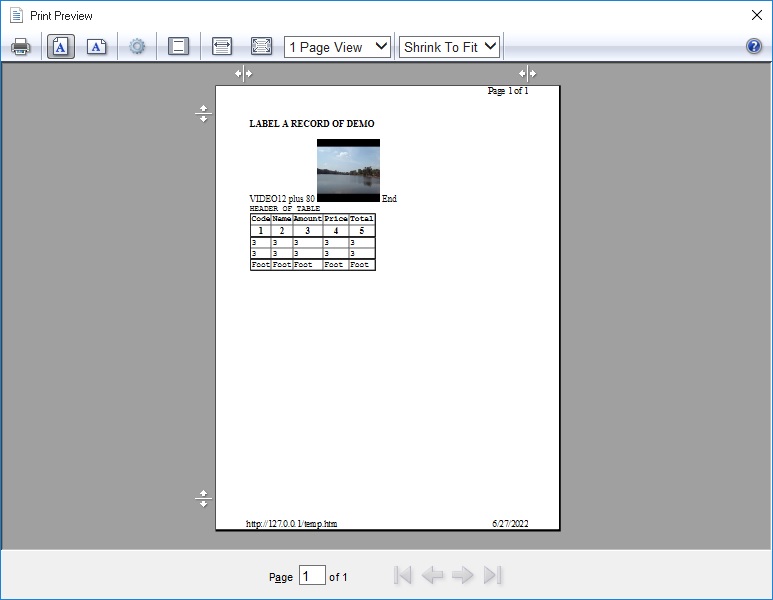This screenshot has width=773, height=600.
Task: Close the Print Preview window
Action: pyautogui.click(x=756, y=15)
